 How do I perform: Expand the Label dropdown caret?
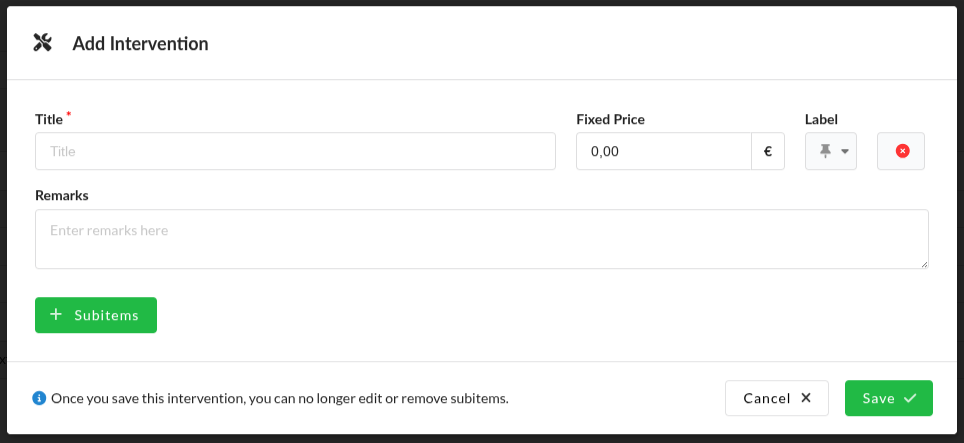(x=845, y=151)
